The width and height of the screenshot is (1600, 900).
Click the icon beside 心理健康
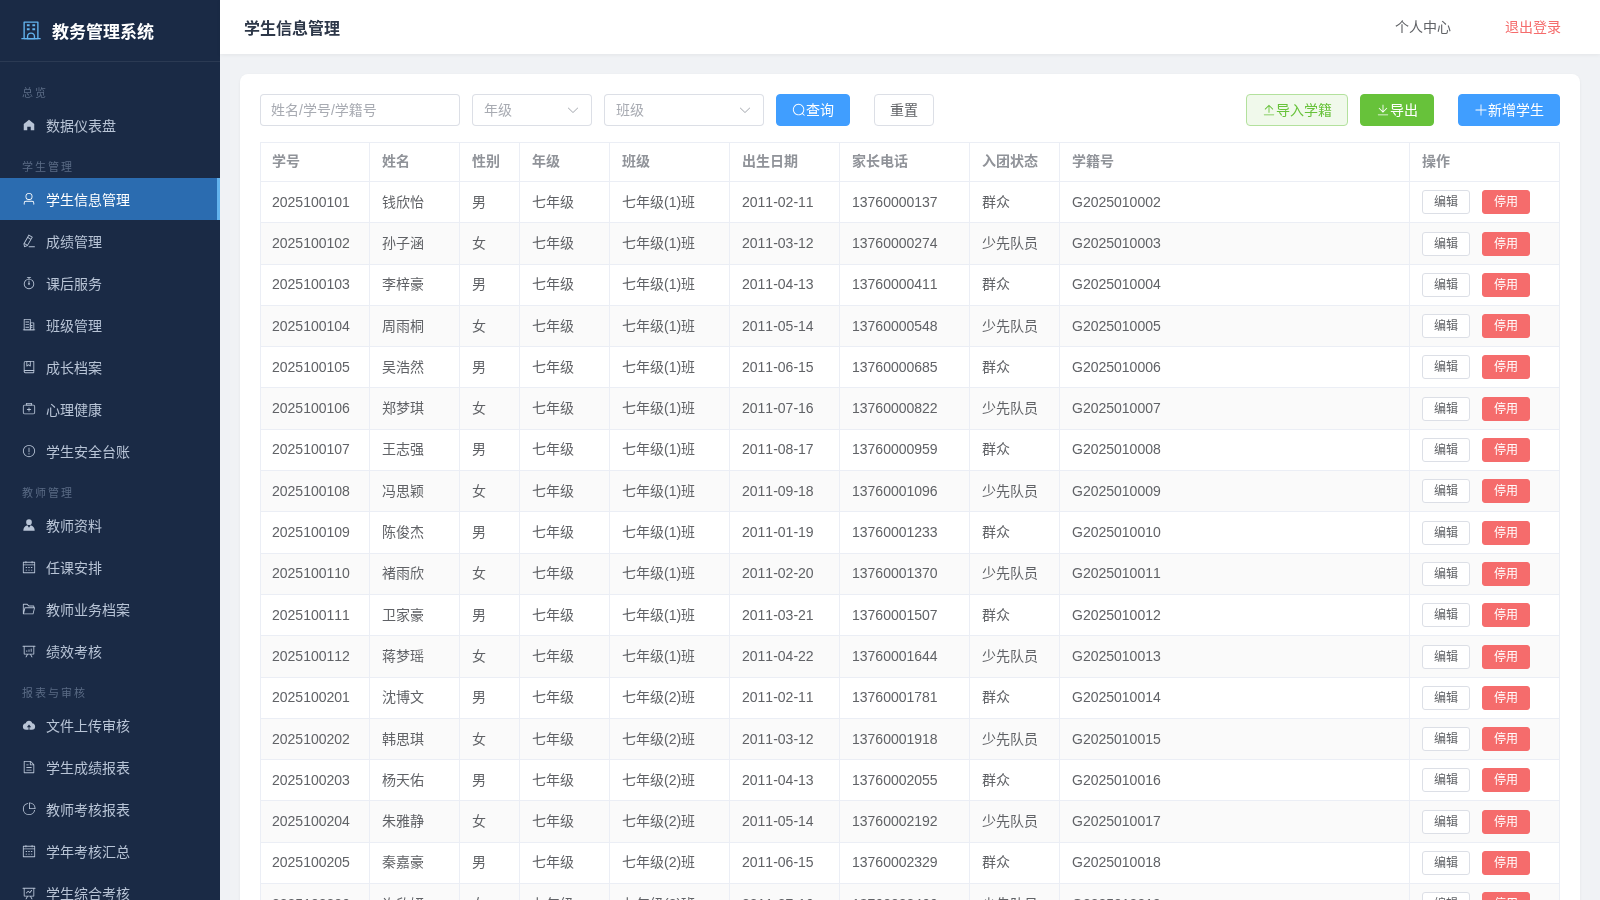29,410
